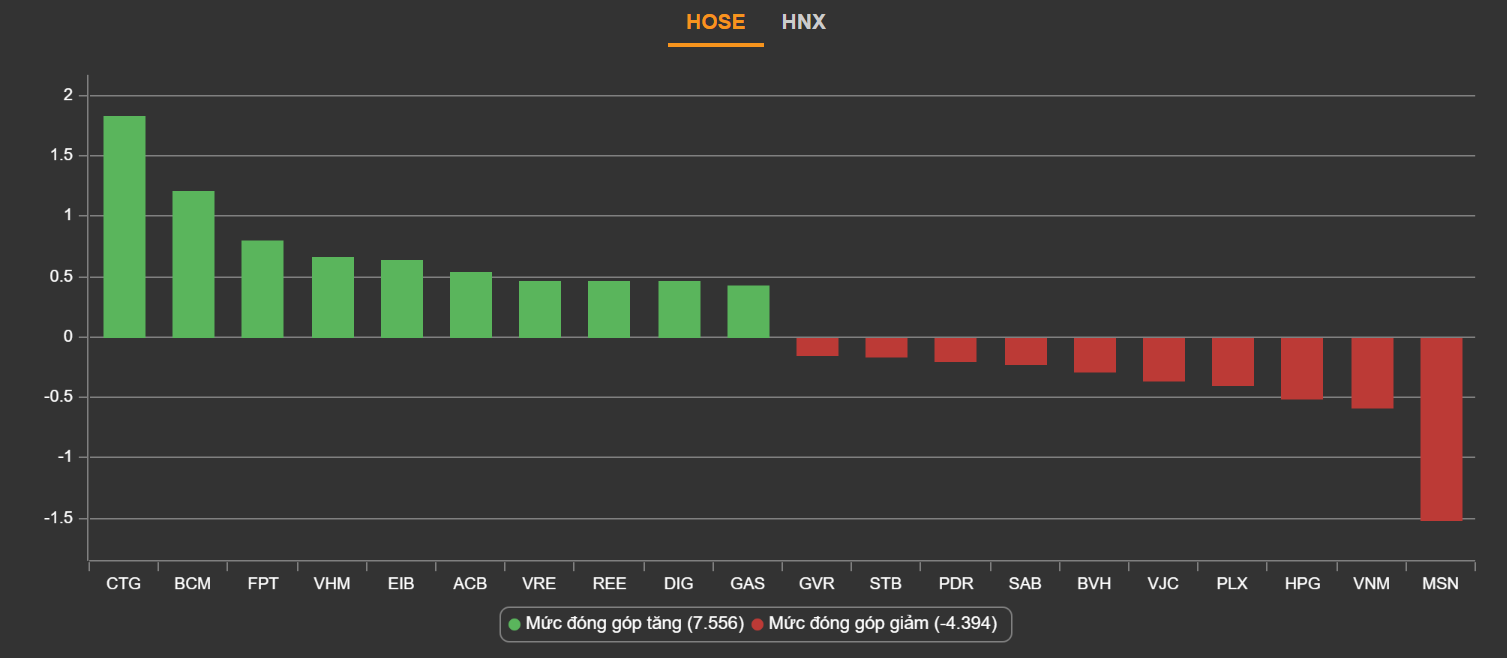Switch to the HNX tab

click(x=803, y=22)
